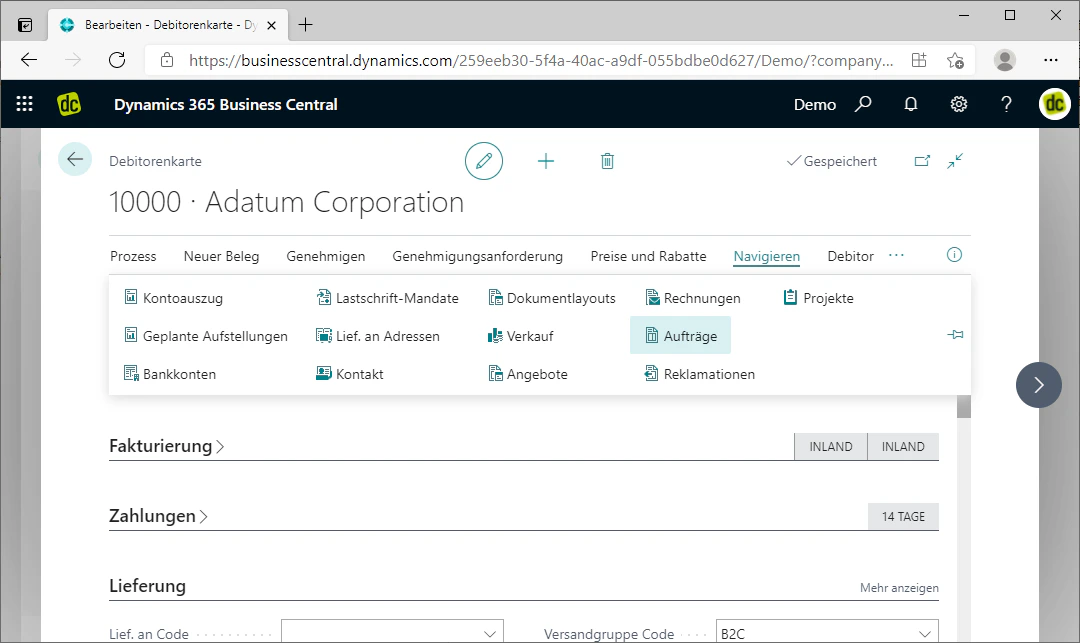Open the settings gear
This screenshot has height=643, width=1080.
pyautogui.click(x=959, y=104)
